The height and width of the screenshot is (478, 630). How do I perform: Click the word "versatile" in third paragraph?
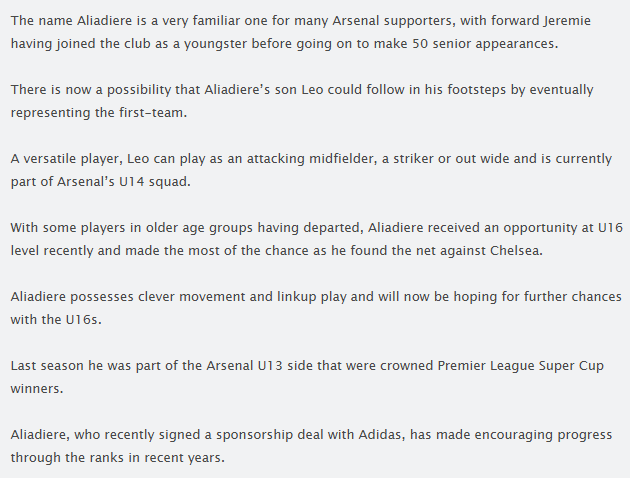[x=55, y=159]
